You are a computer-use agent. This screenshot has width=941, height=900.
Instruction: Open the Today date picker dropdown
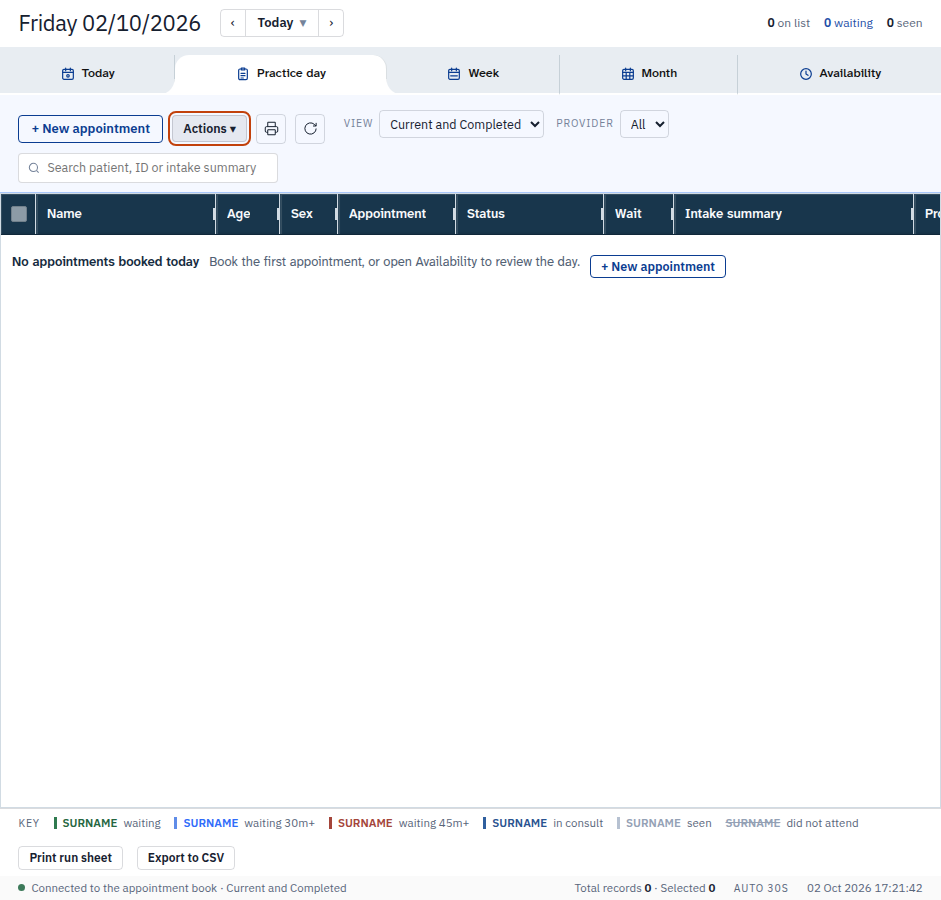click(x=282, y=23)
